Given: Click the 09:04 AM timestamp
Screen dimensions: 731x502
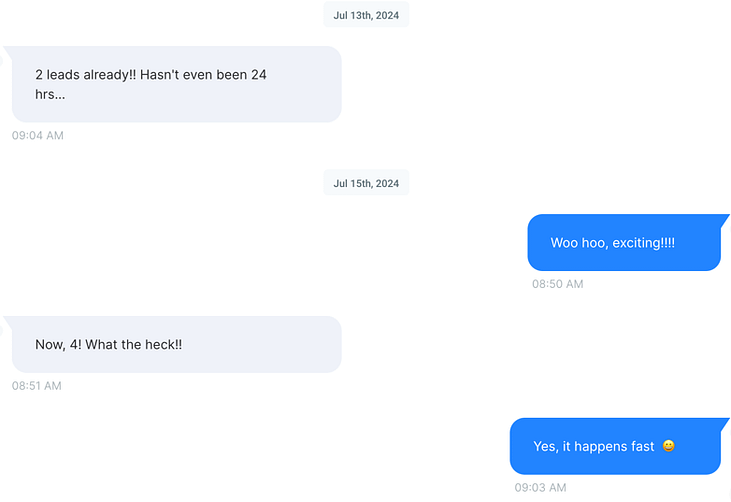Looking at the screenshot, I should (38, 136).
